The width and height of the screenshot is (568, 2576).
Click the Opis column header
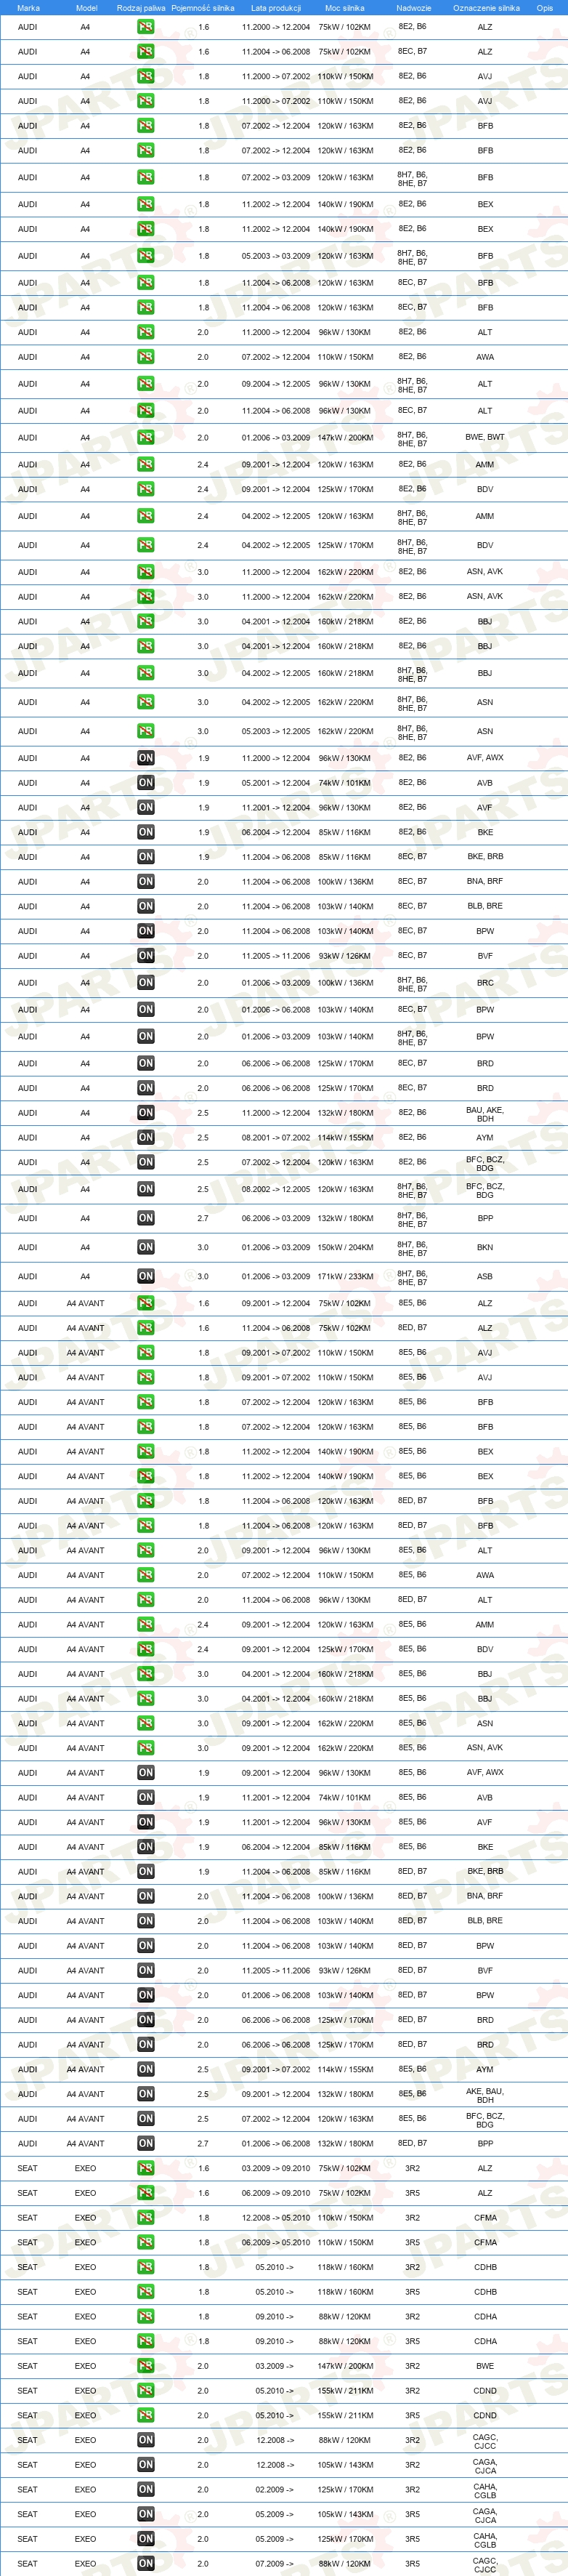click(545, 8)
